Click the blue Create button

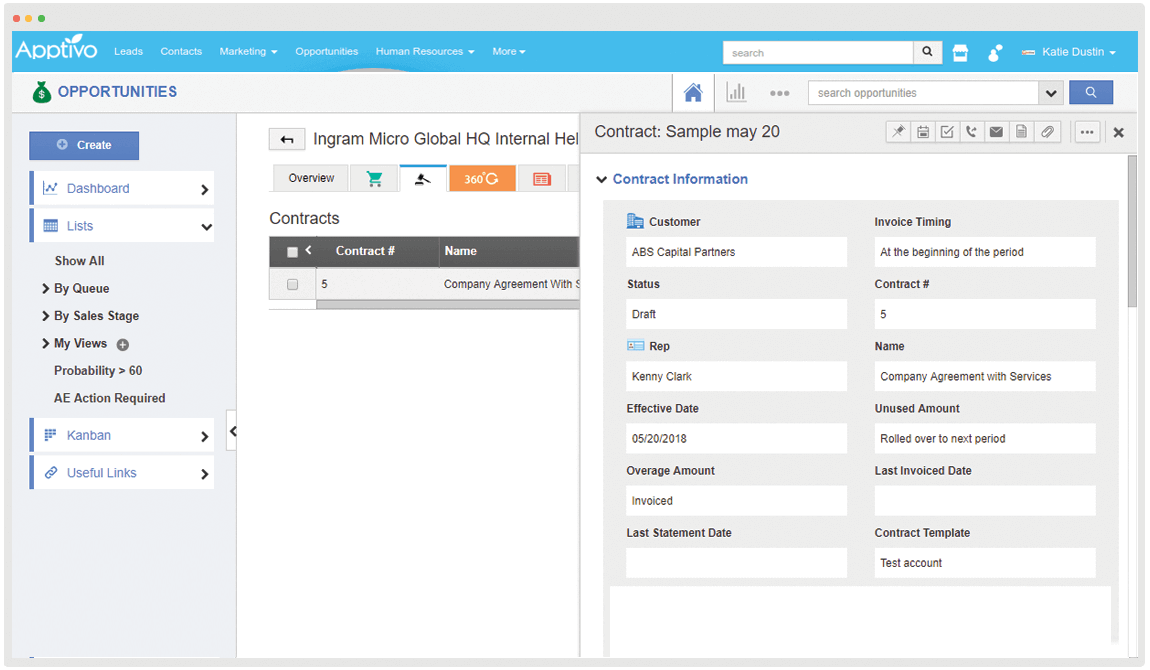pyautogui.click(x=84, y=145)
